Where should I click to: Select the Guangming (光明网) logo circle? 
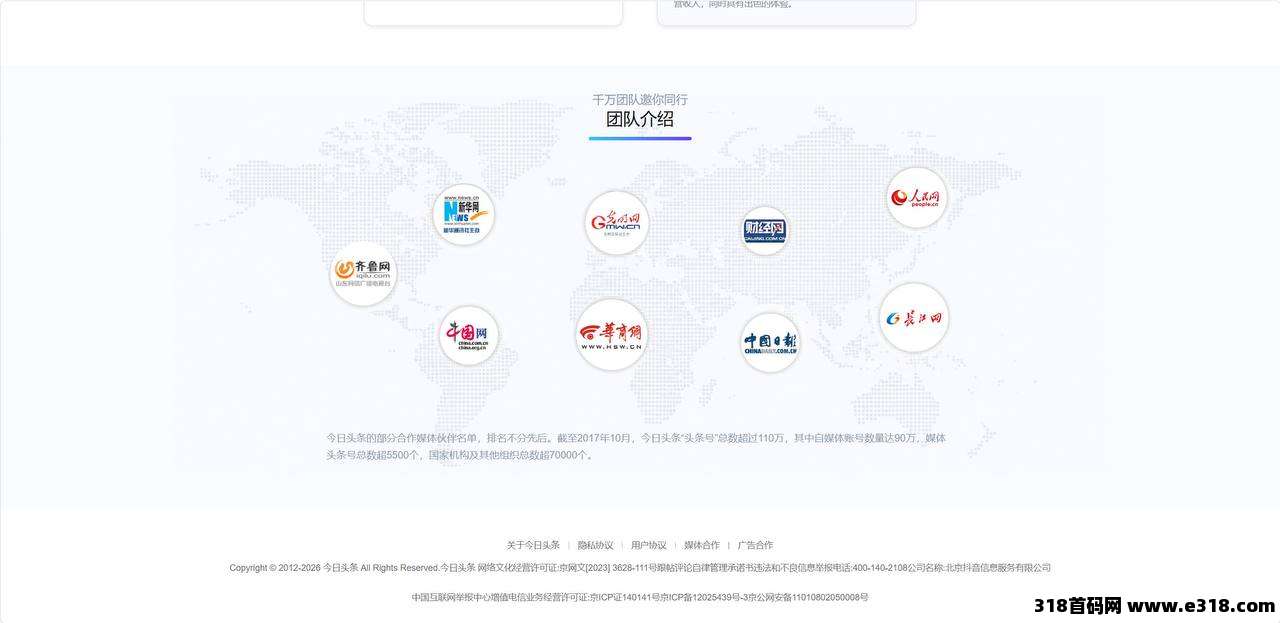point(616,222)
